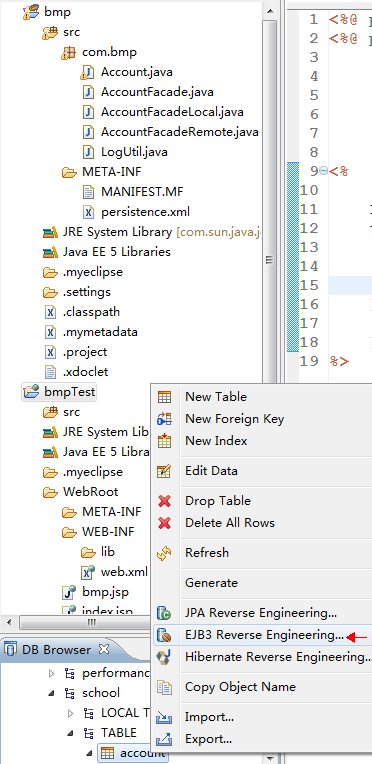Collapse code fold marker at line 9
The height and width of the screenshot is (764, 372).
[x=323, y=171]
